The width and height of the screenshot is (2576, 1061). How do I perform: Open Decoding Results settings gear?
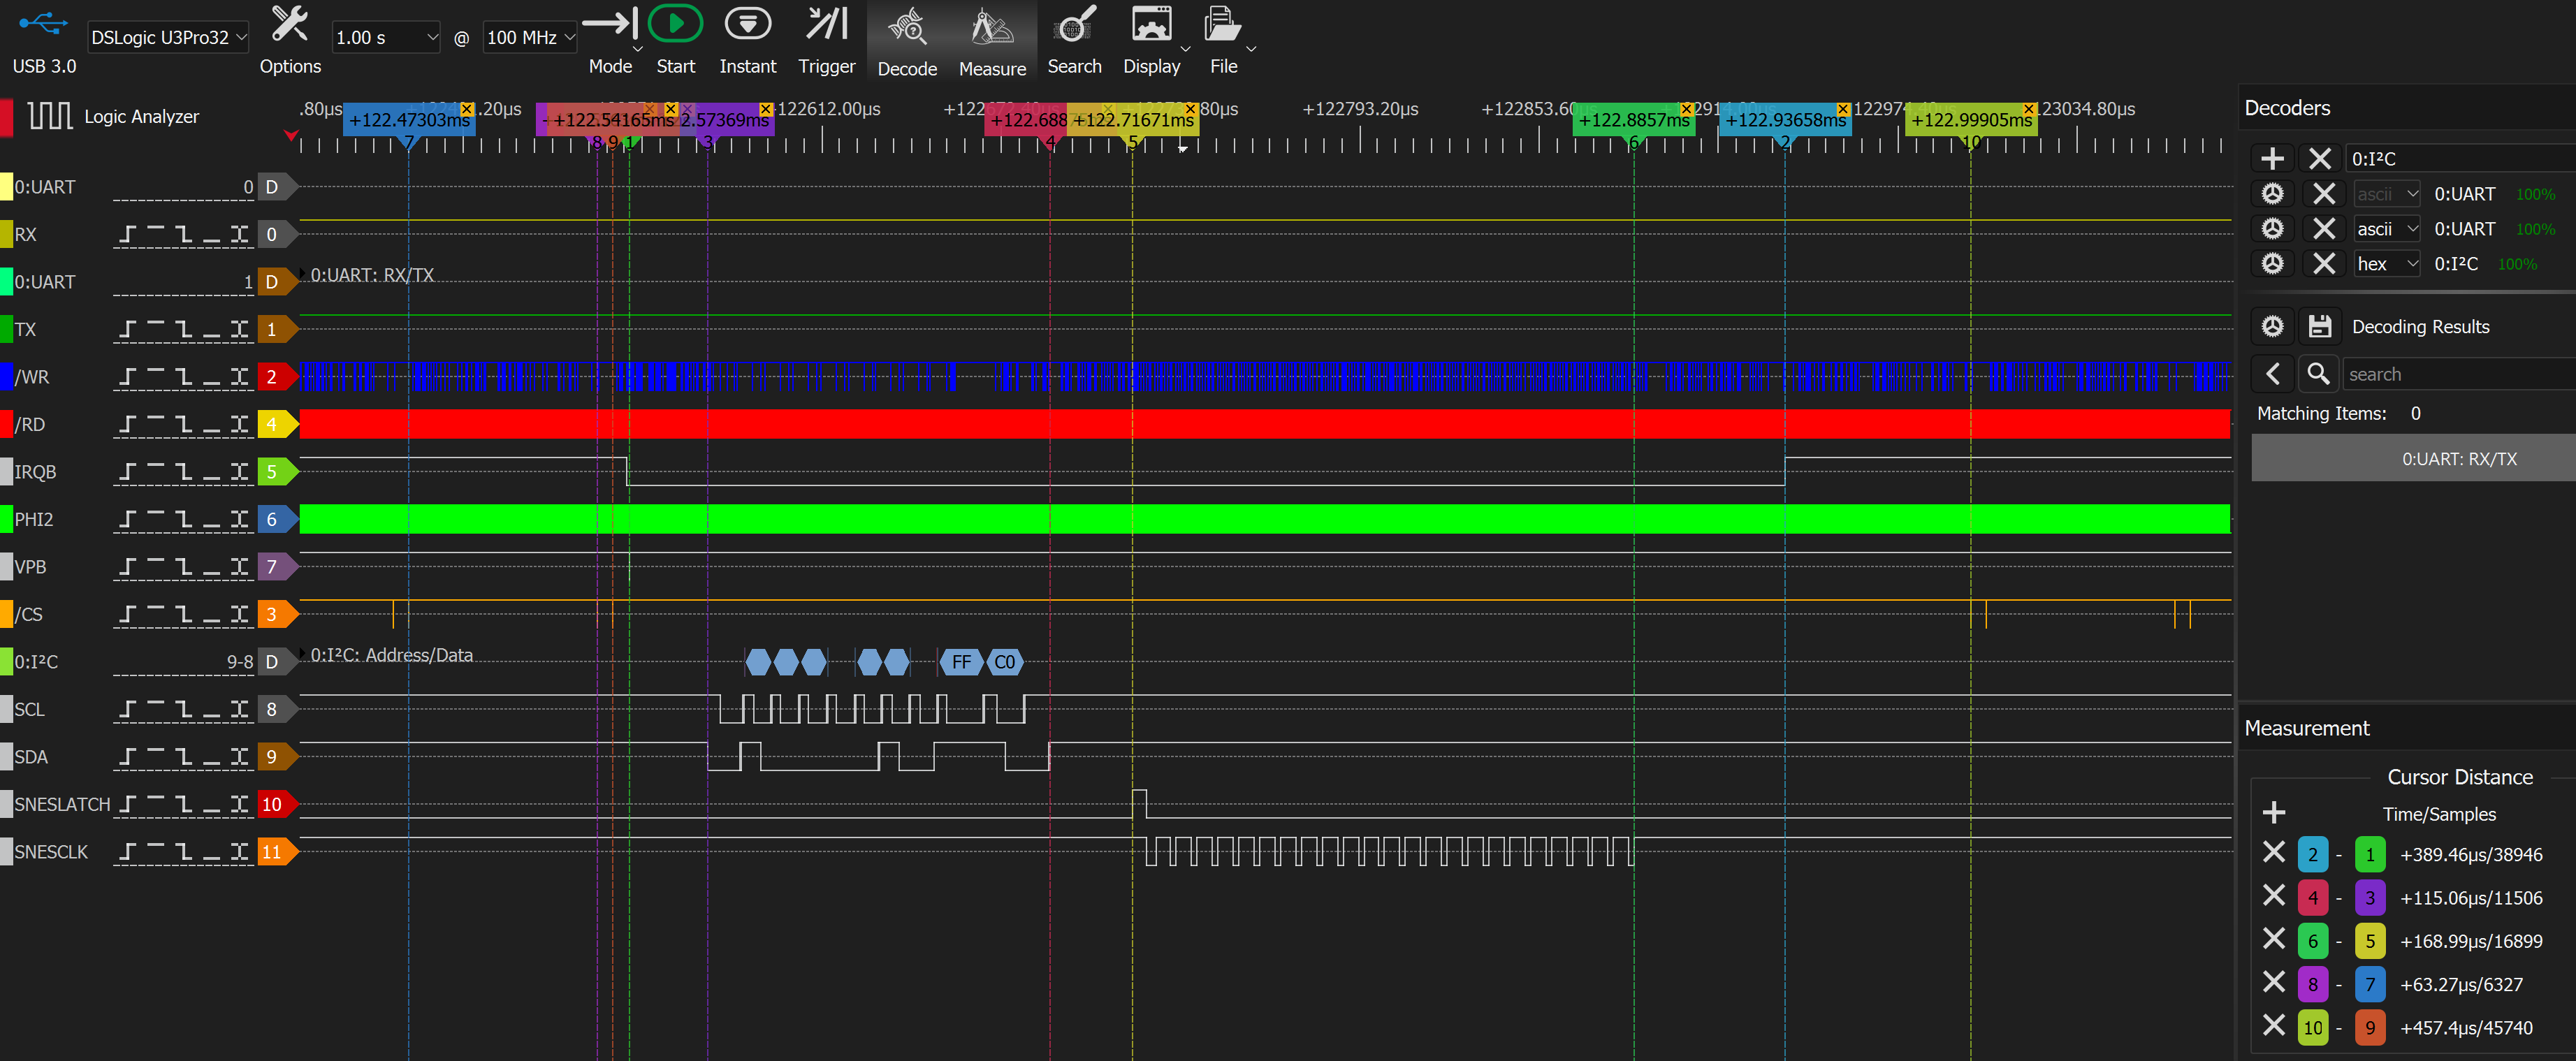pos(2273,326)
